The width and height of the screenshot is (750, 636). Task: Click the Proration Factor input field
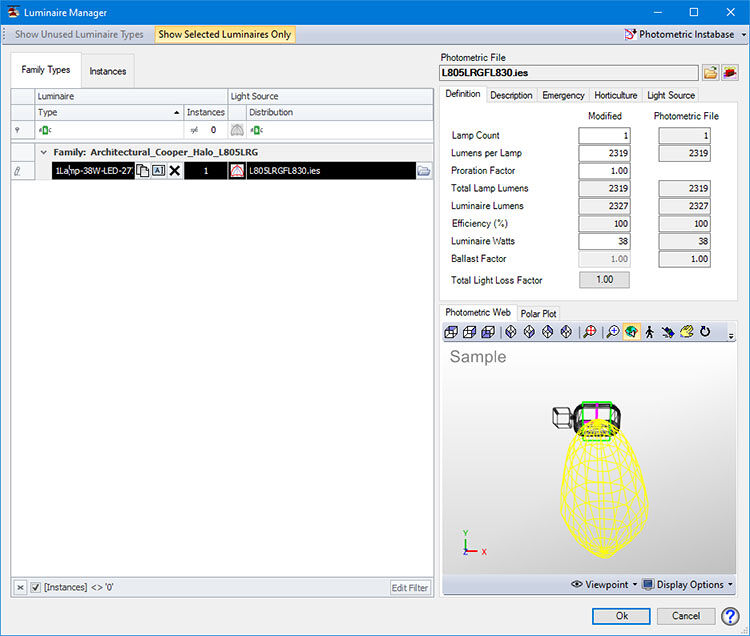coord(604,171)
